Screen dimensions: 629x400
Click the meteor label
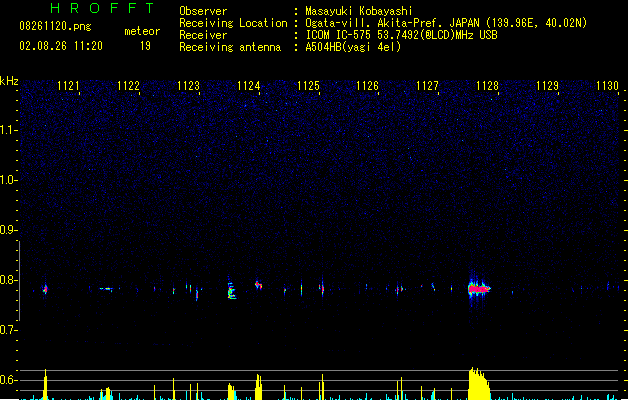point(142,31)
